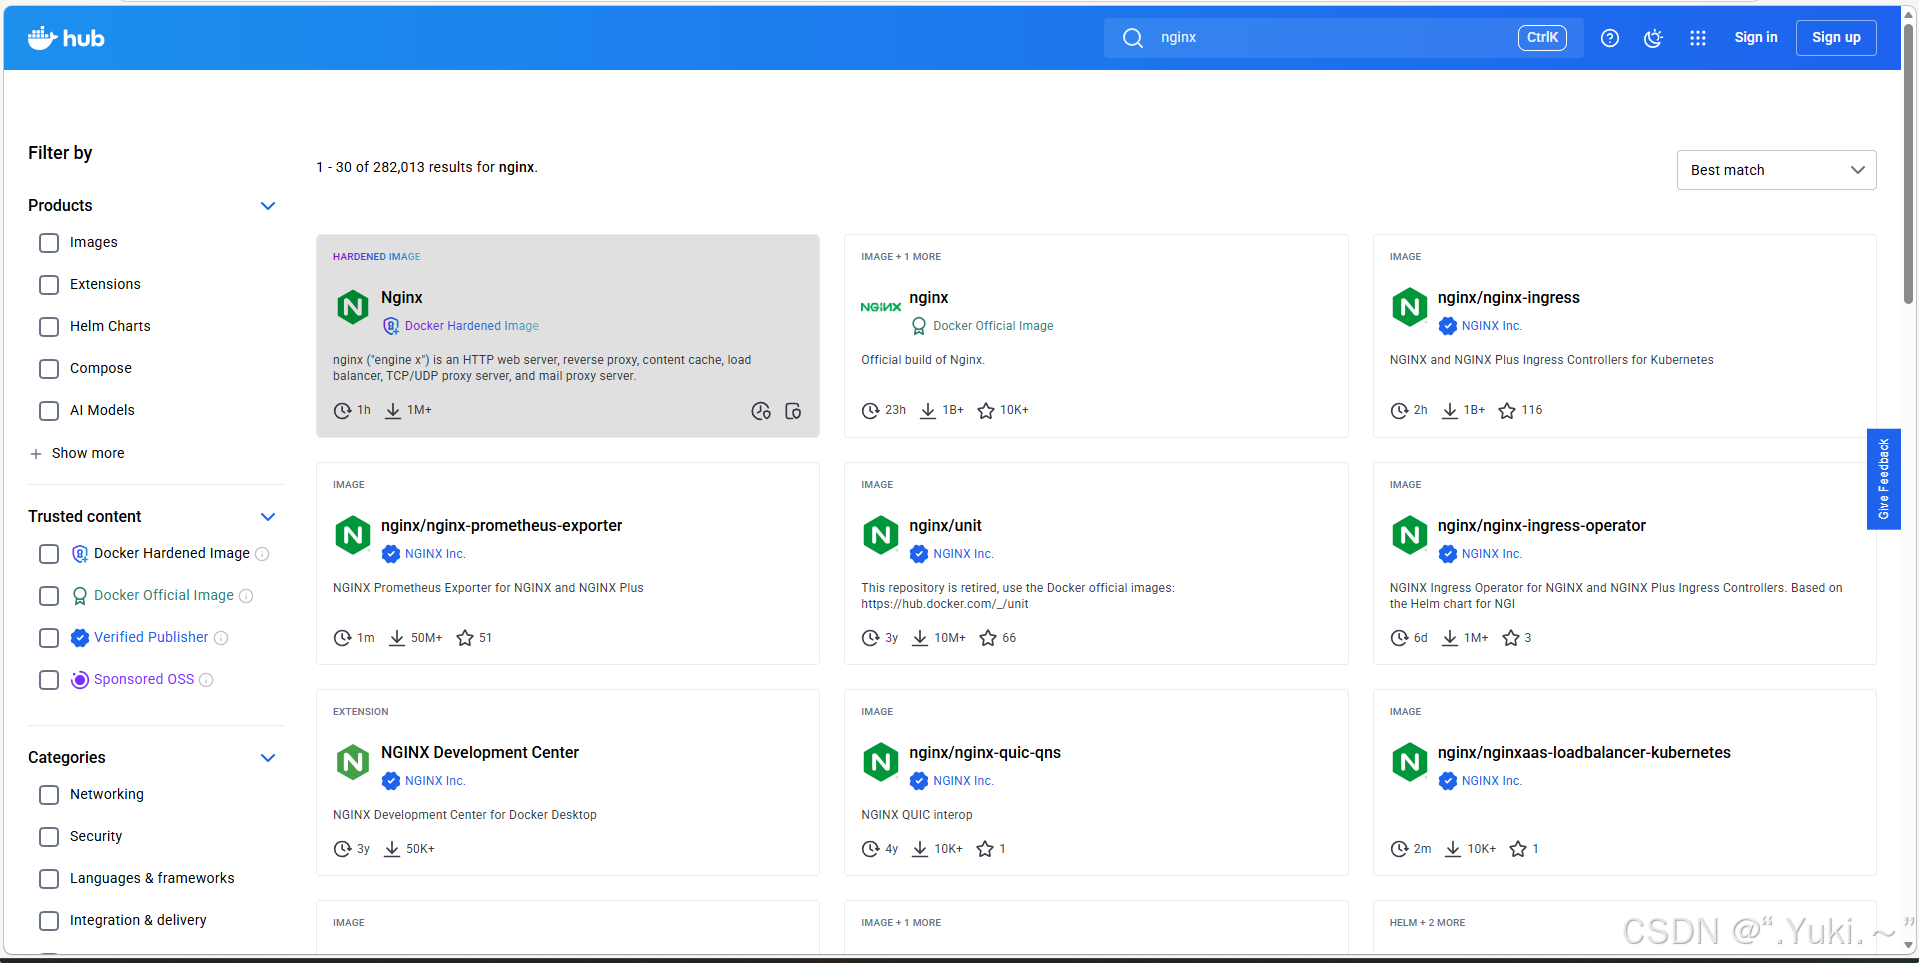Viewport: 1919px width, 963px height.
Task: Click Docker Official Image label on nginx card
Action: point(993,326)
